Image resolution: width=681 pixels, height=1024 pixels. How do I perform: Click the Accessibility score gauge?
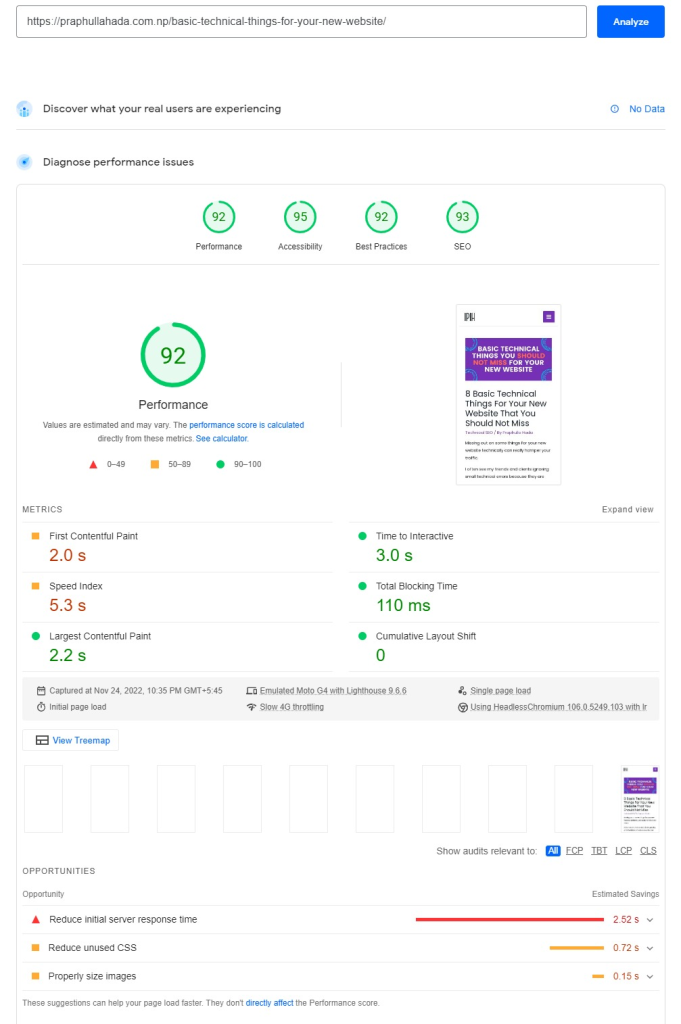(x=299, y=217)
